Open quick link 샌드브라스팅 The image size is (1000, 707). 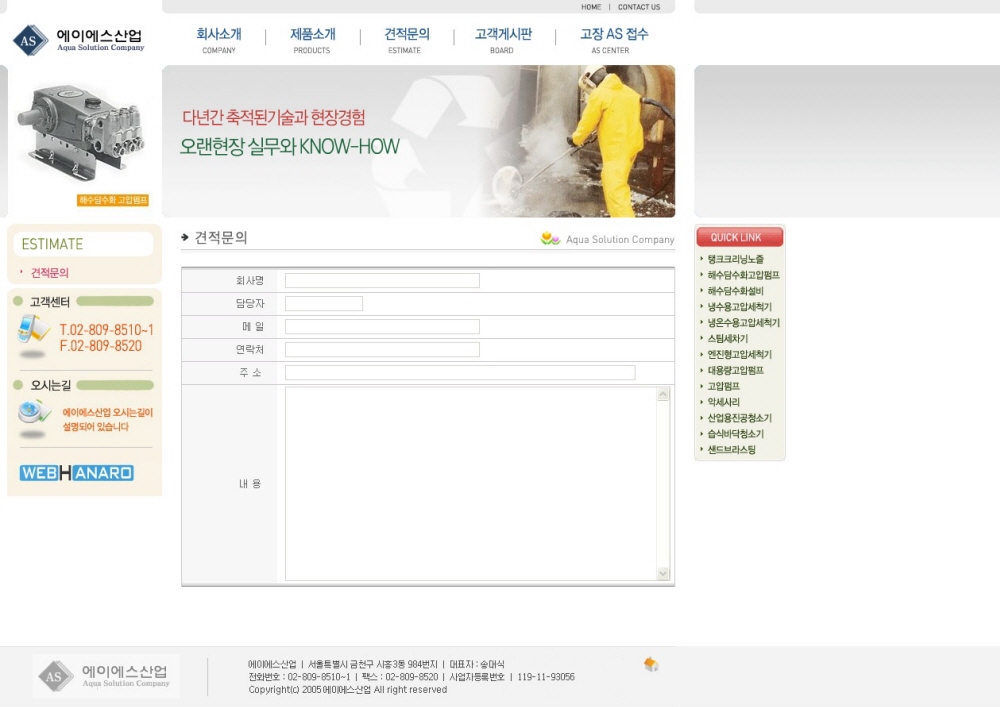tap(731, 450)
